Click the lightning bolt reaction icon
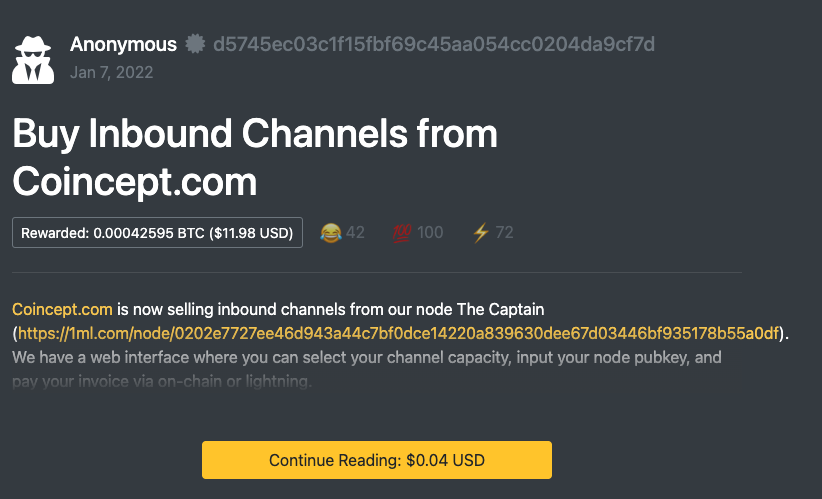 pyautogui.click(x=481, y=233)
